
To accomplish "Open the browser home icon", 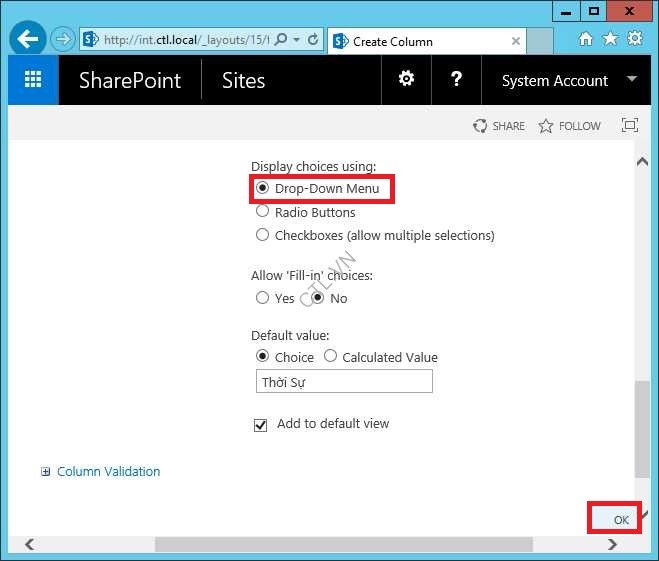I will click(586, 40).
